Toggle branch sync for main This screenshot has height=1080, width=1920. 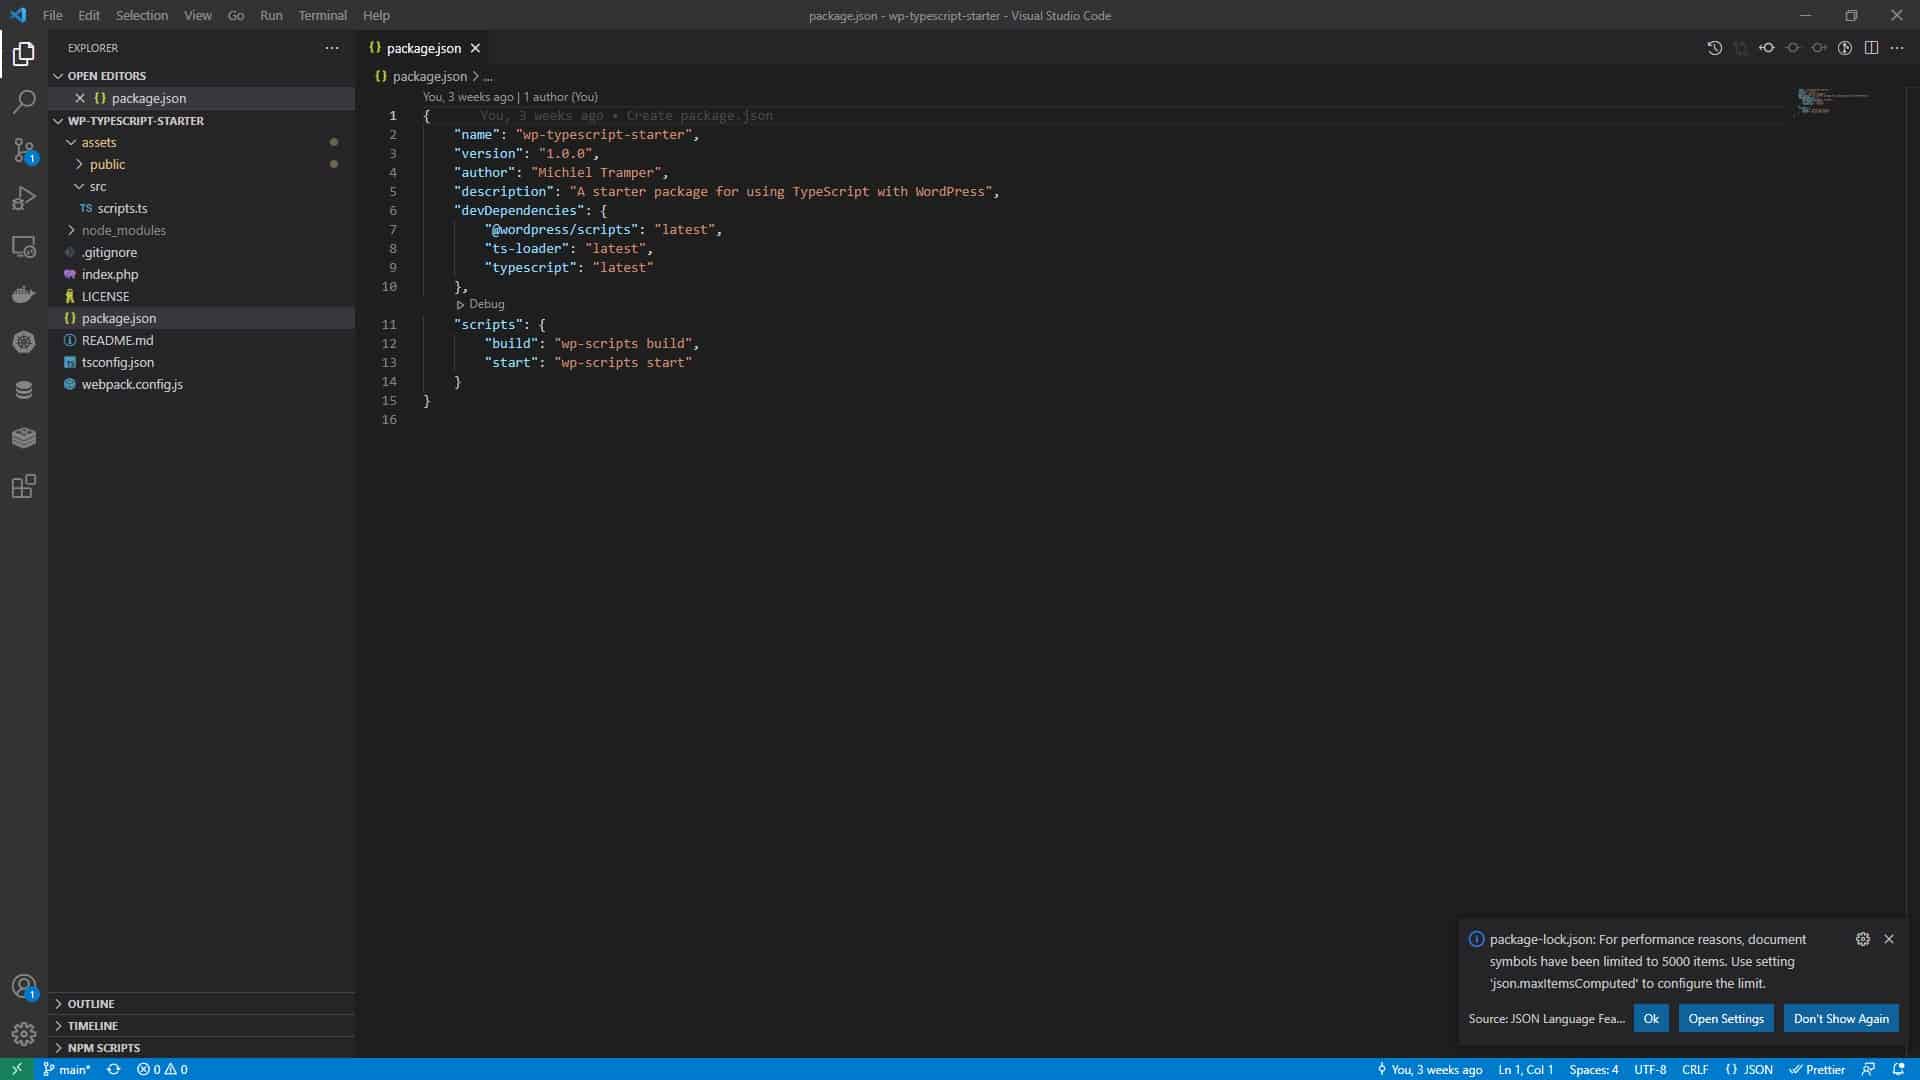(x=114, y=1069)
